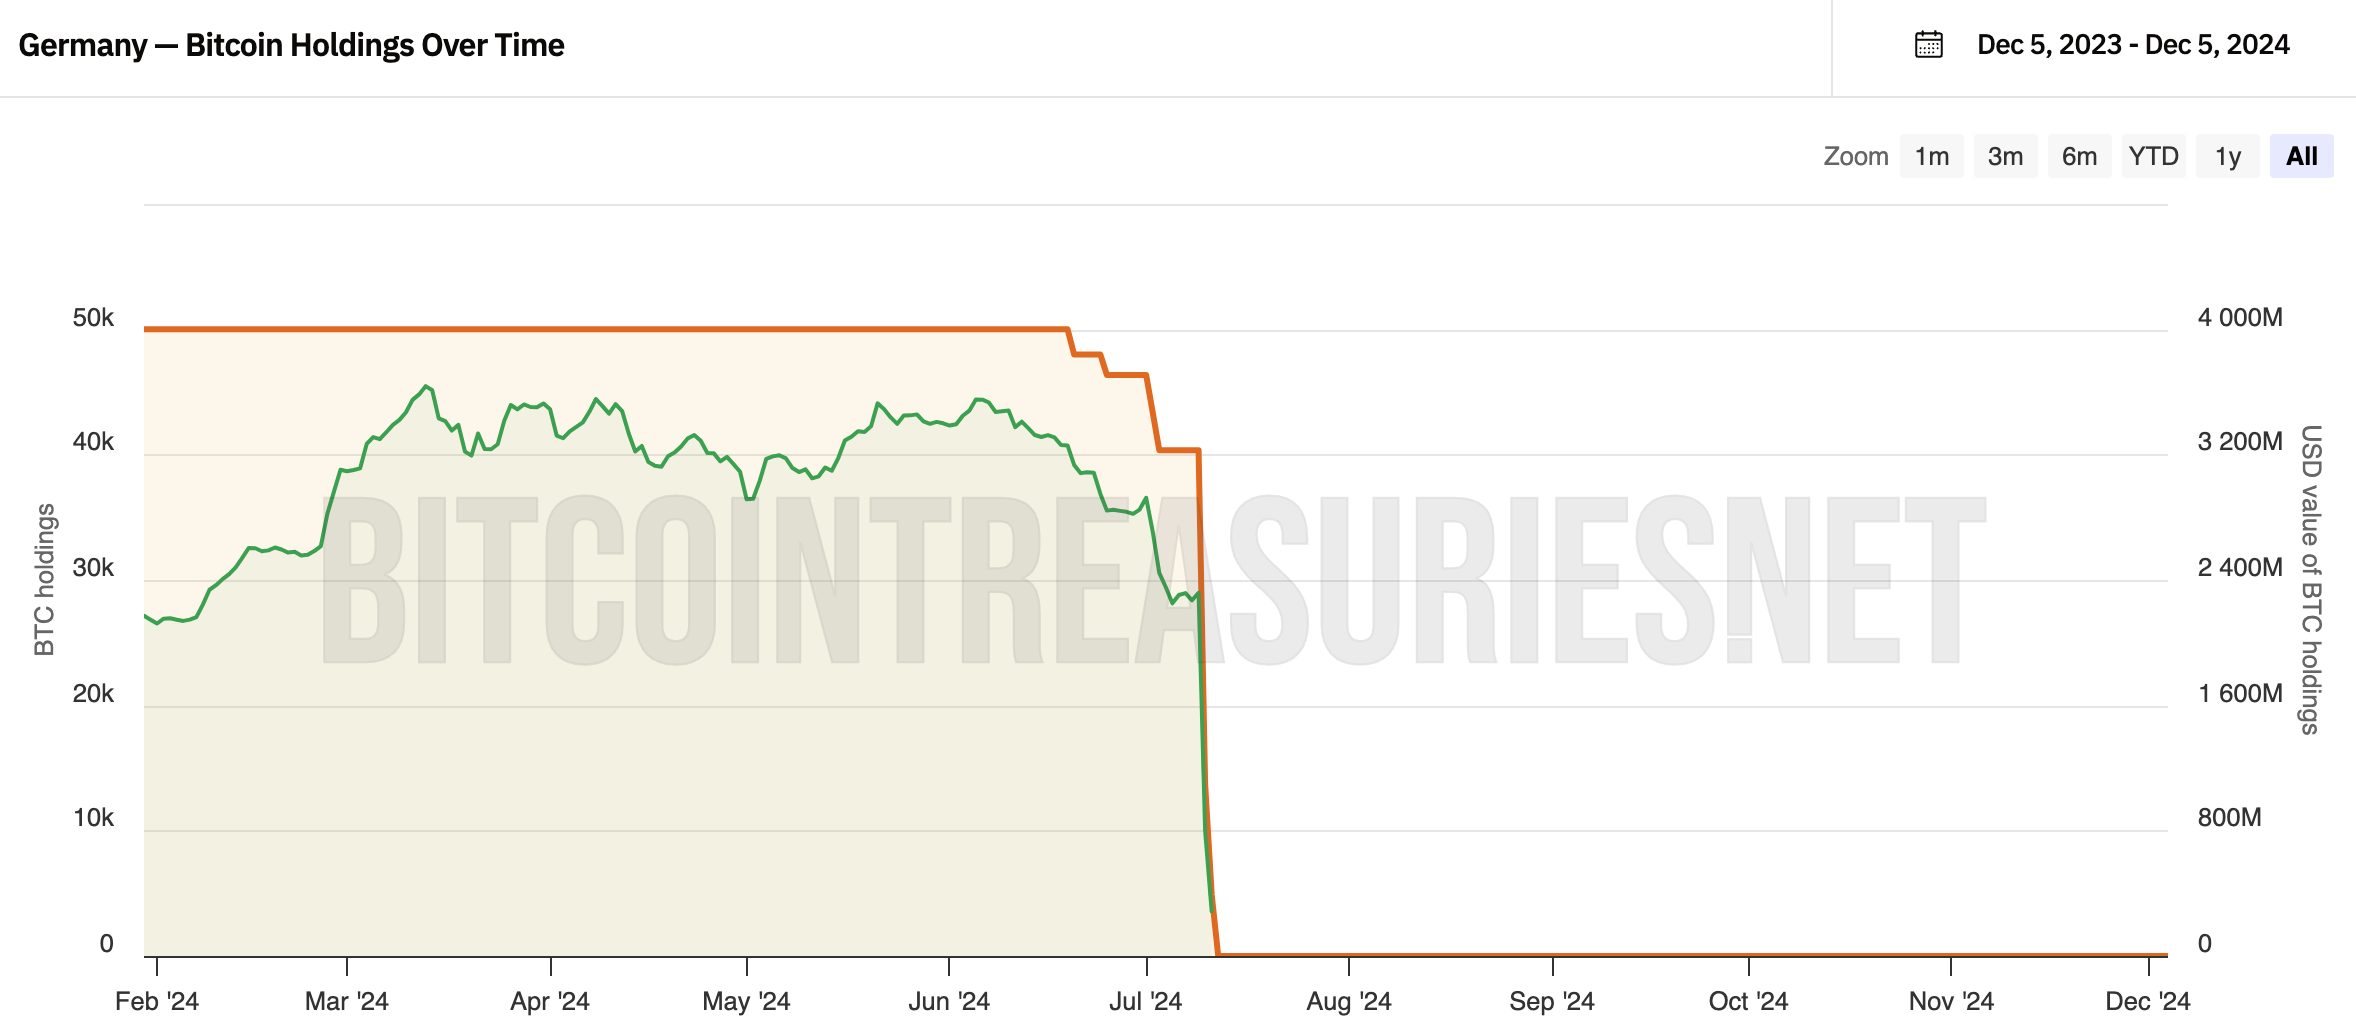This screenshot has height=1034, width=2356.
Task: Click the Germany — Bitcoin Holdings Over Time title
Action: (291, 45)
